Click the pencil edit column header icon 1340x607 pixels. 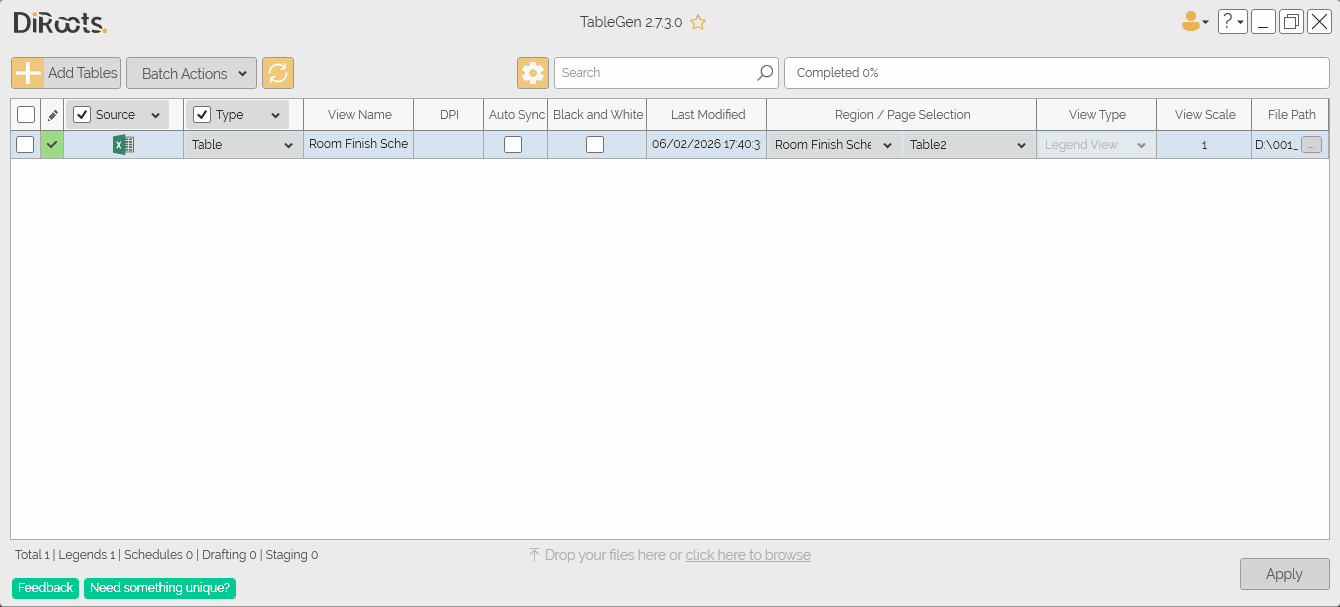52,115
